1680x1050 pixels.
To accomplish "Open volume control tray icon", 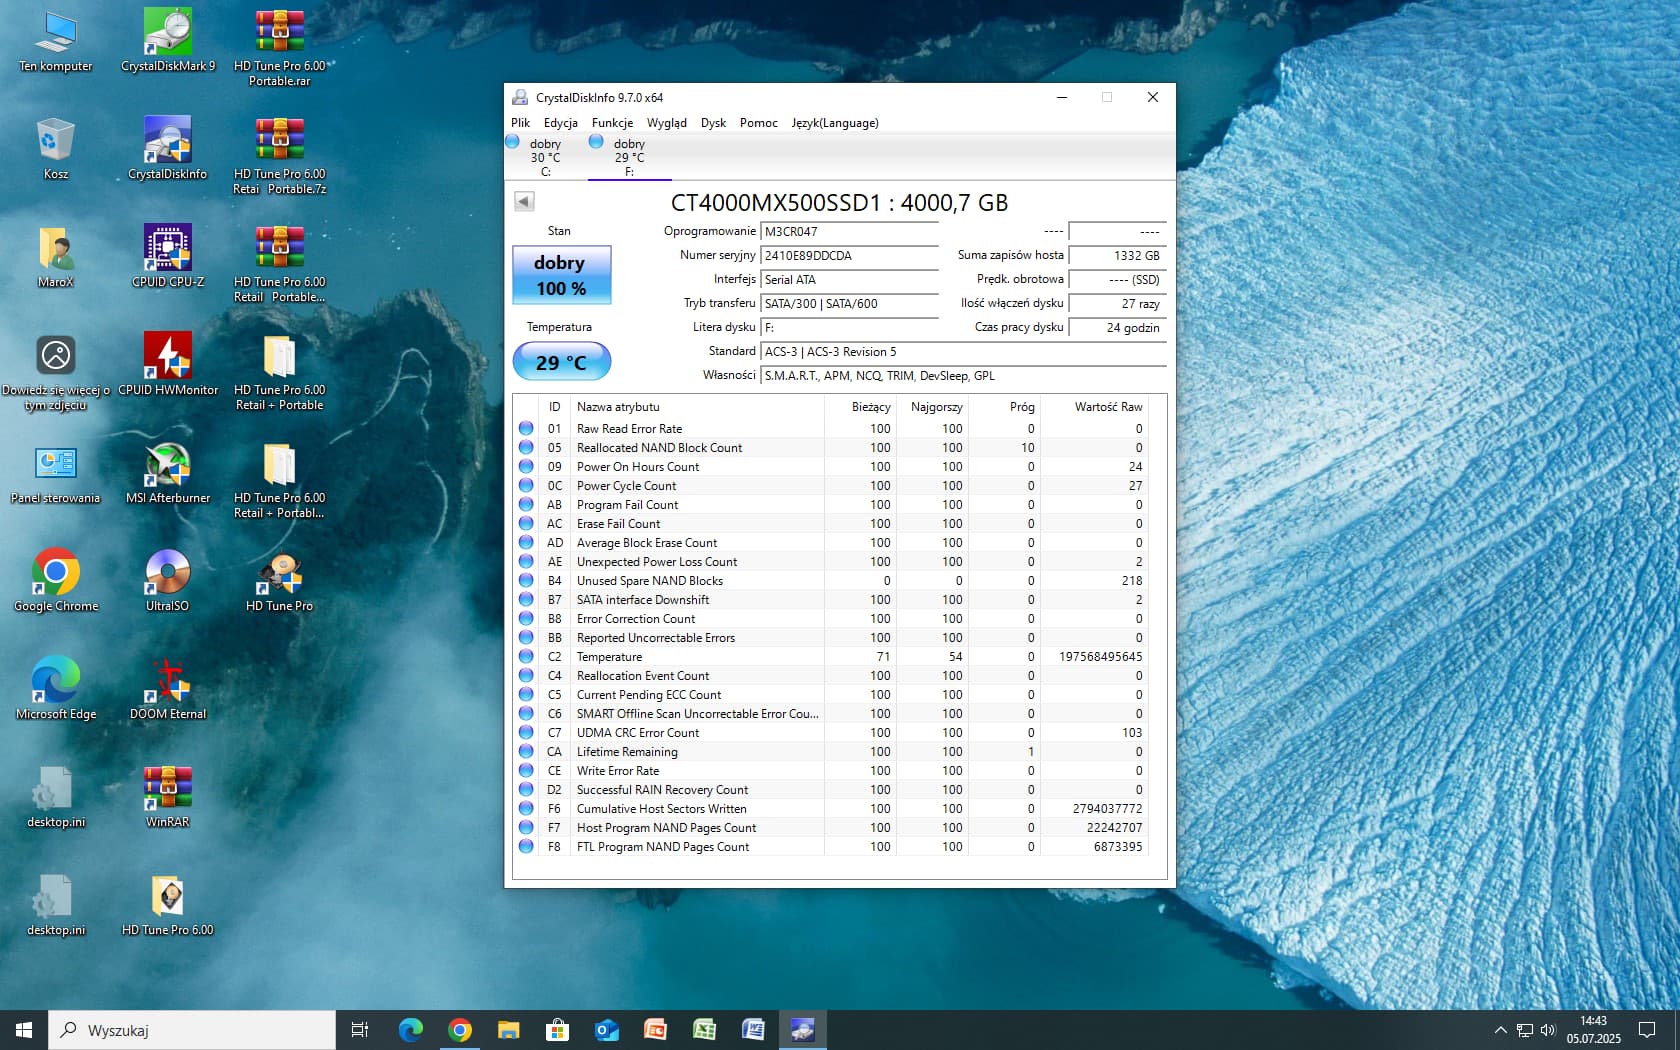I will tap(1548, 1030).
